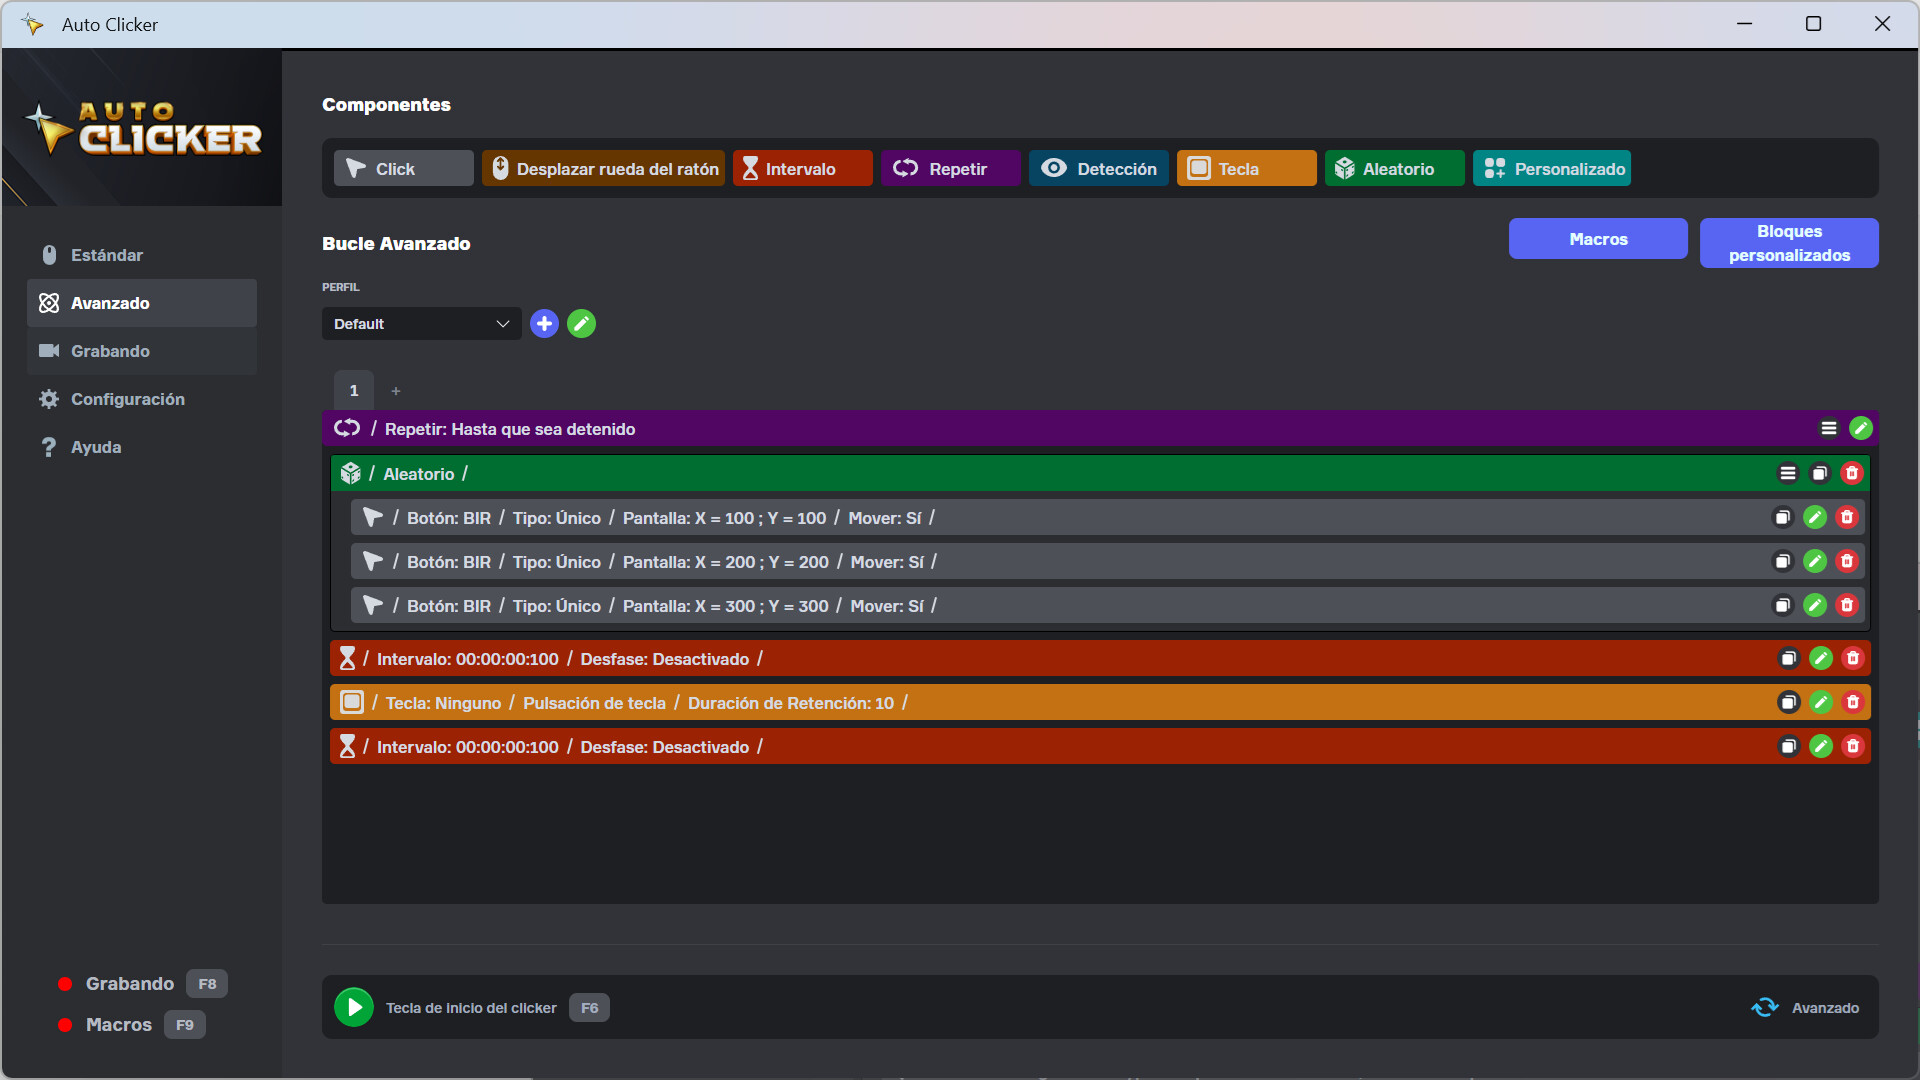Open the Repetir block menu lines icon
The height and width of the screenshot is (1080, 1920).
click(x=1829, y=429)
